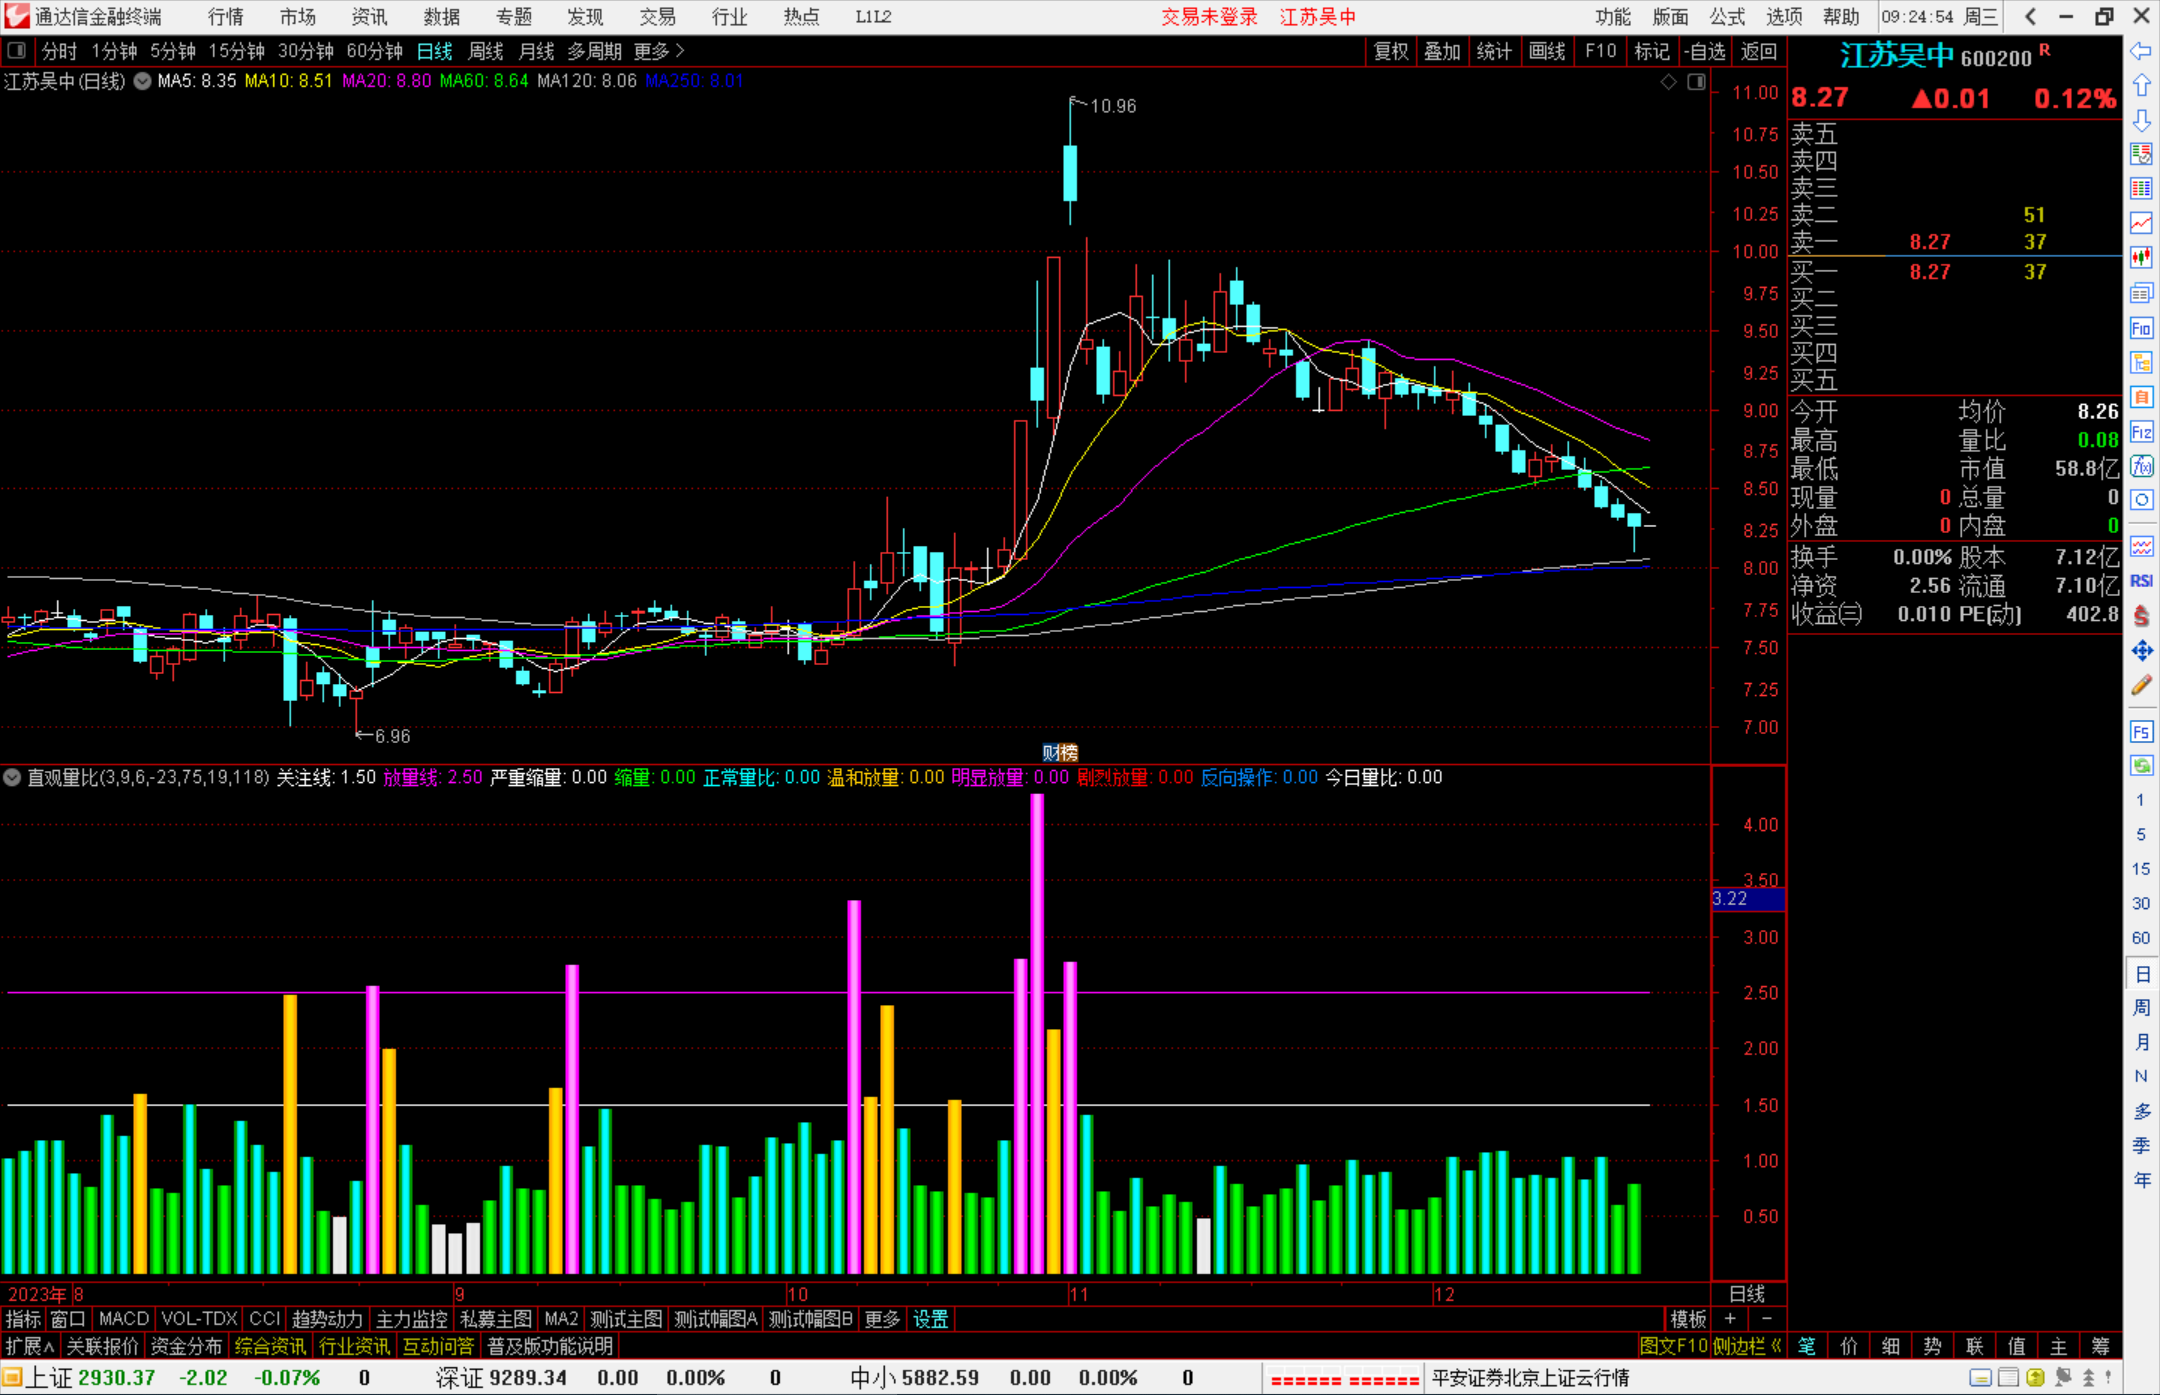The height and width of the screenshot is (1395, 2160).
Task: Toggle the MA settings circle next to 江苏吴中(日线)
Action: tap(143, 81)
